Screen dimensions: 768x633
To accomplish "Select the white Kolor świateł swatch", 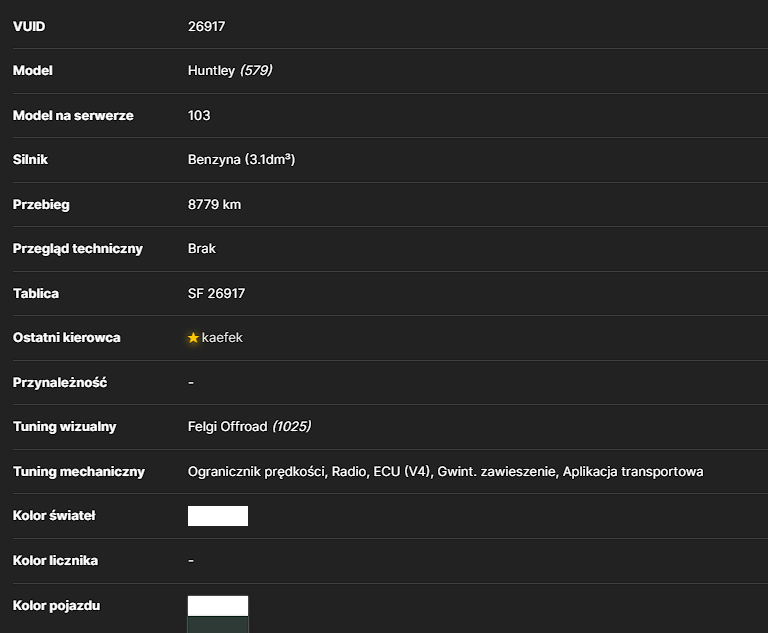I will [218, 516].
